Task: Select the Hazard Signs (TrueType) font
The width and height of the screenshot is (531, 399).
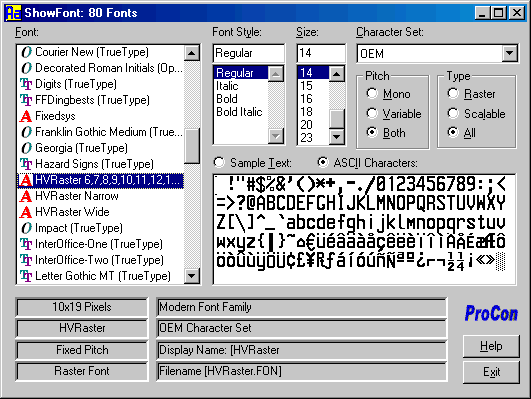Action: coord(101,164)
